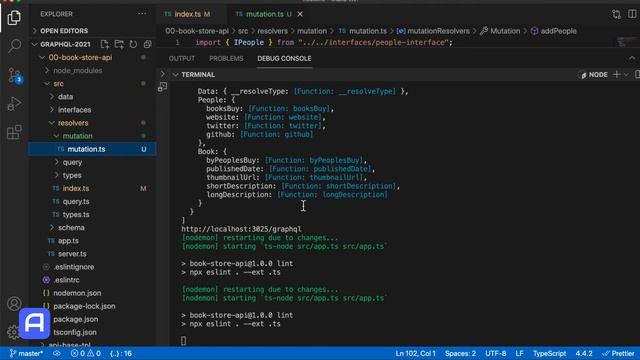
Task: Open the Manage gear icon
Action: 12,332
